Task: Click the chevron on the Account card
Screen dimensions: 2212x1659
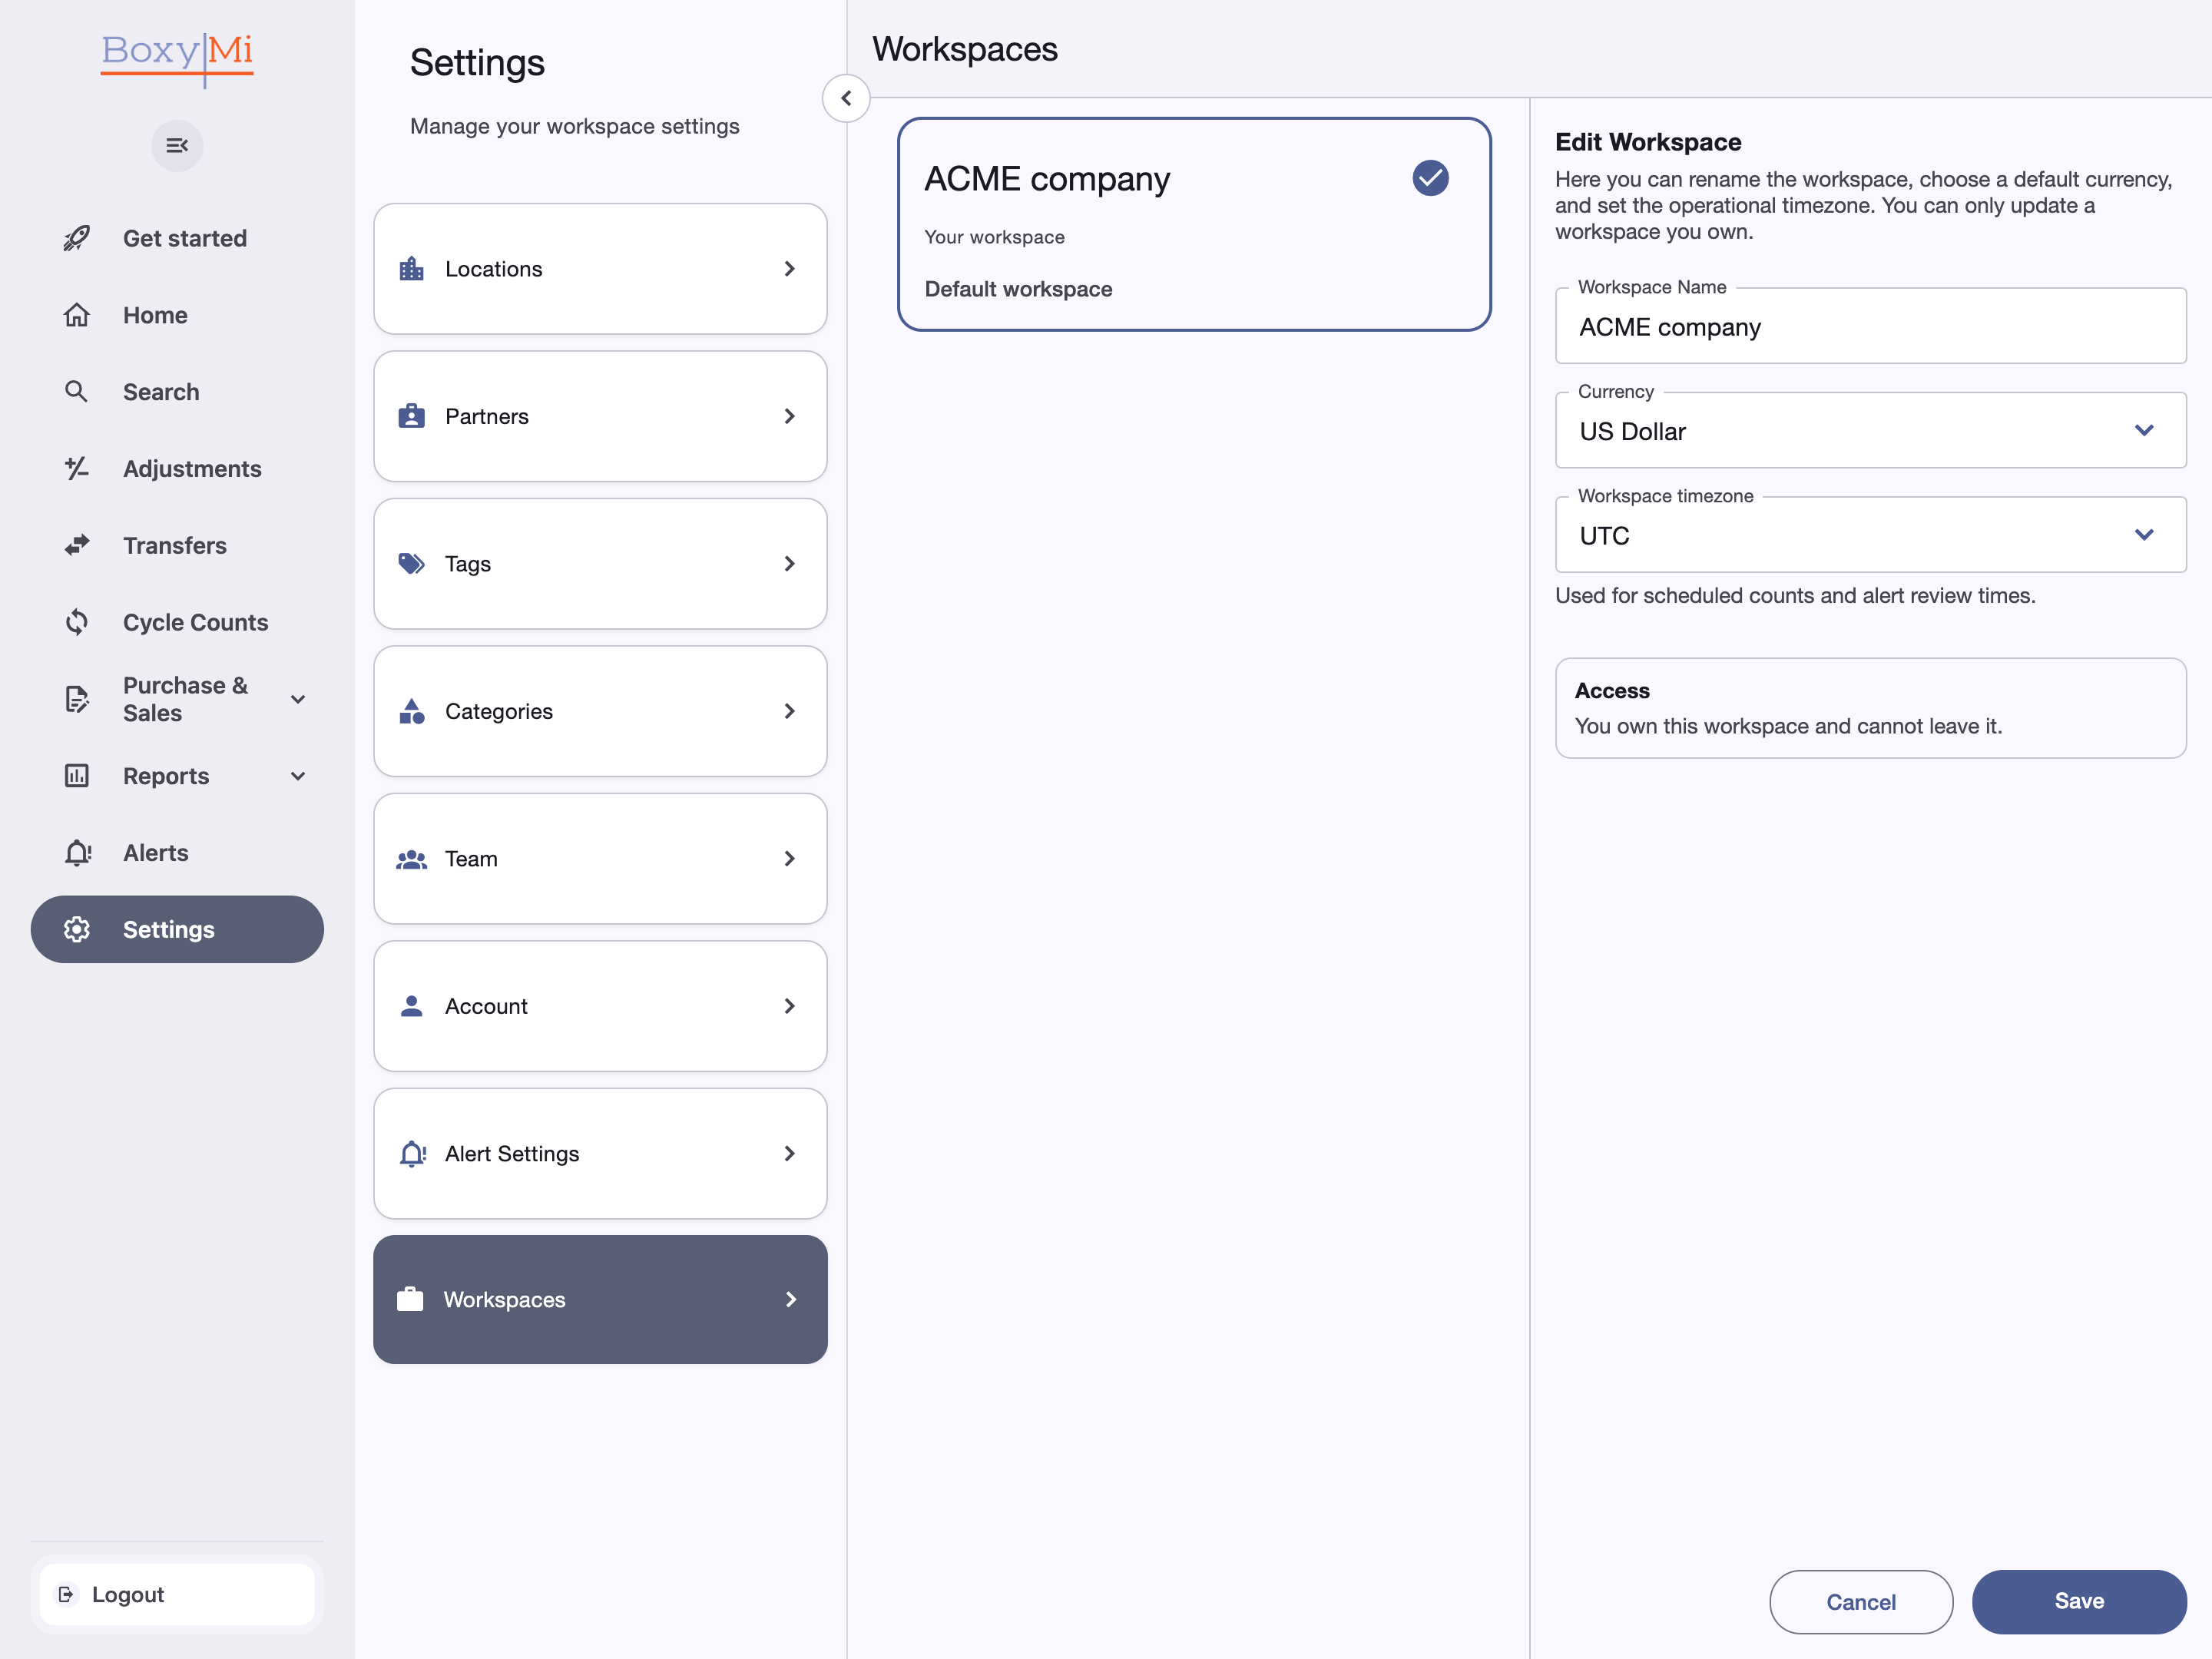Action: tap(790, 1006)
